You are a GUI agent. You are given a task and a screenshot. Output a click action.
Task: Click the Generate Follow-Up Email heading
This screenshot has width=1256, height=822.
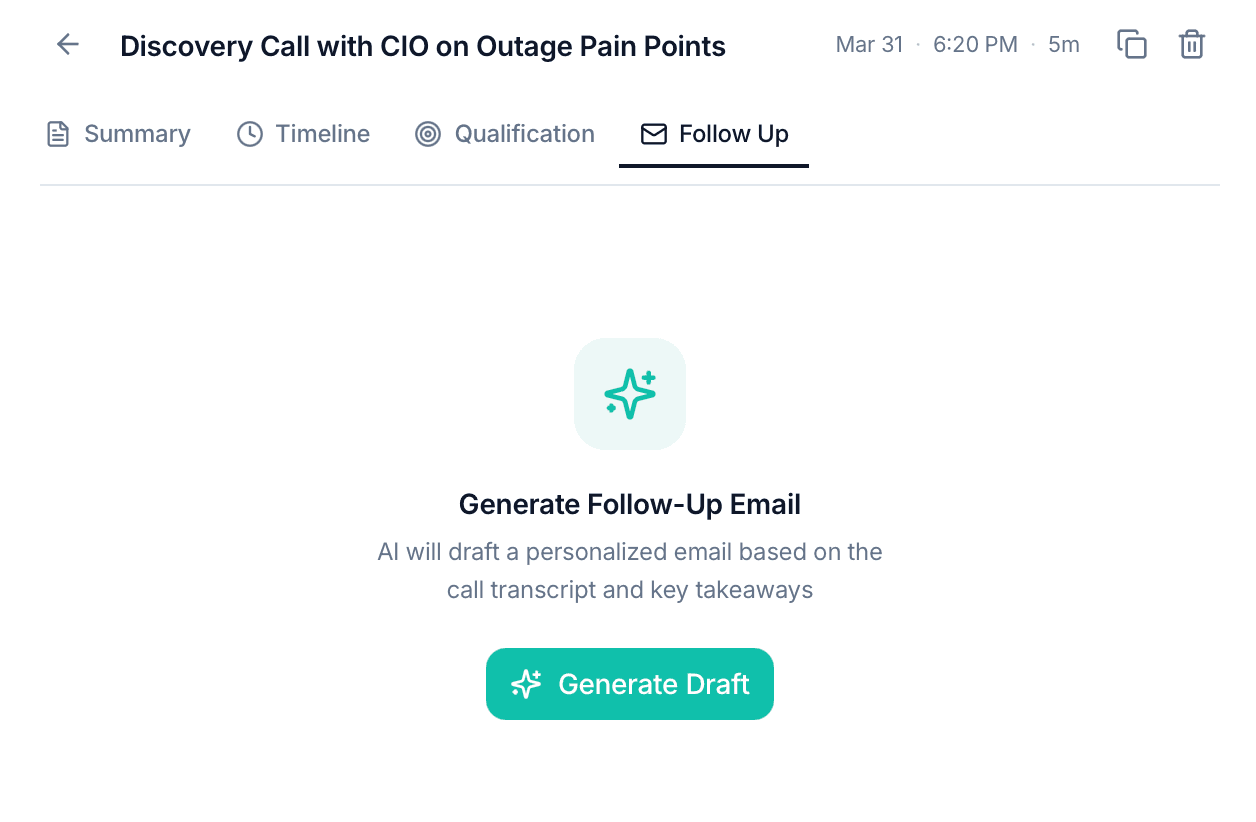tap(629, 504)
